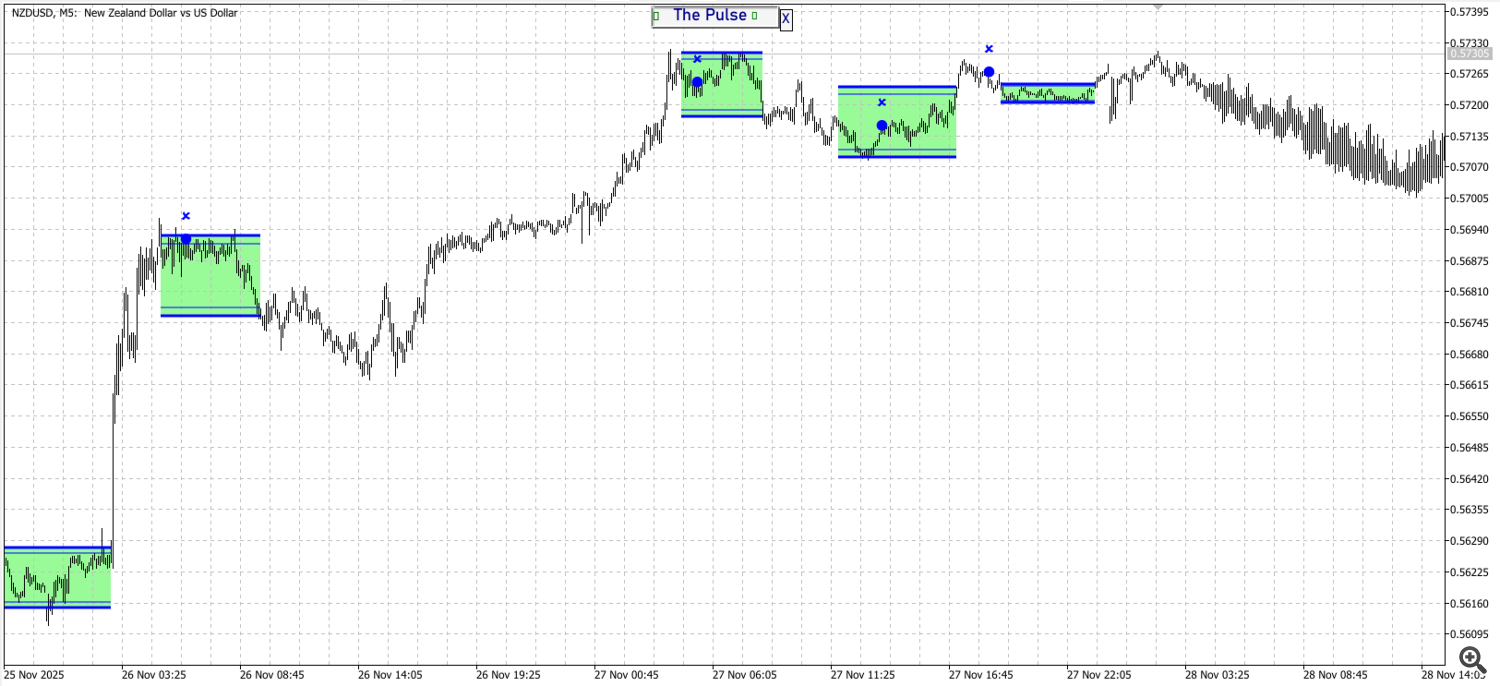The width and height of the screenshot is (1500, 686).
Task: Click the 27 Nov 06:05 date label
Action: coord(745,675)
